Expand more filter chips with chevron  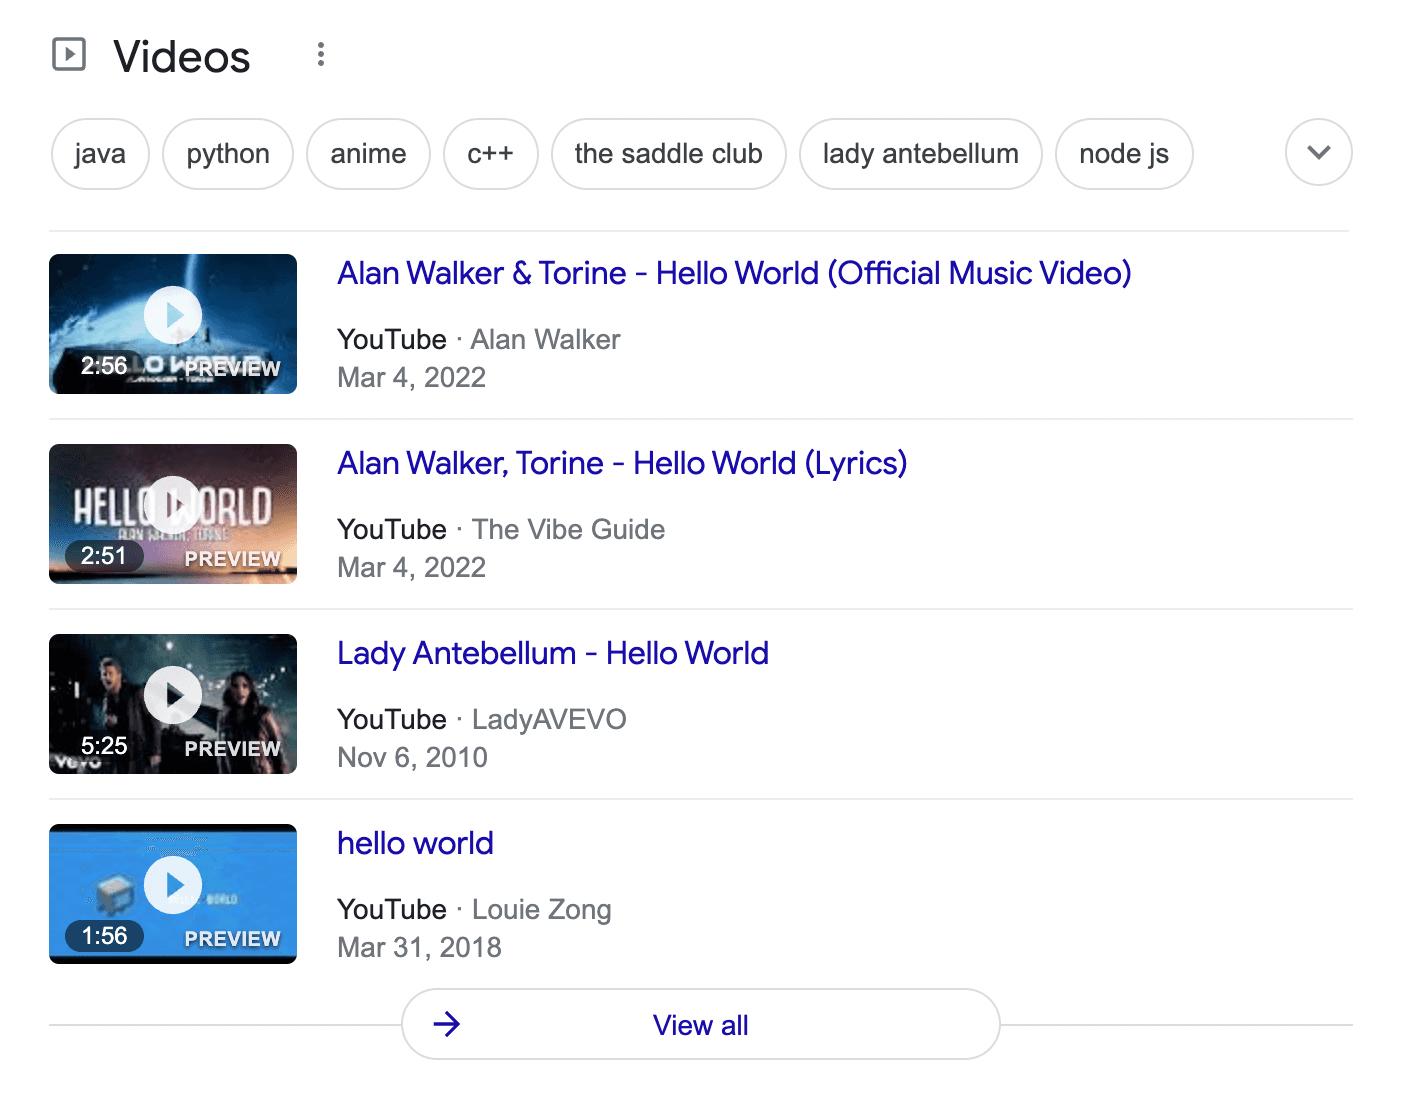click(1318, 153)
